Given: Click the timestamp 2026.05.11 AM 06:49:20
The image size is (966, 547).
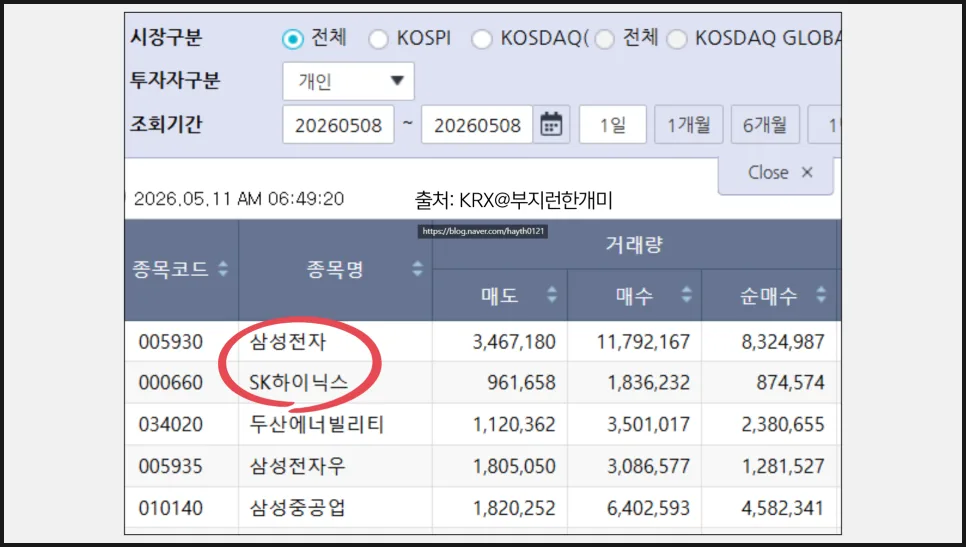Looking at the screenshot, I should (239, 199).
